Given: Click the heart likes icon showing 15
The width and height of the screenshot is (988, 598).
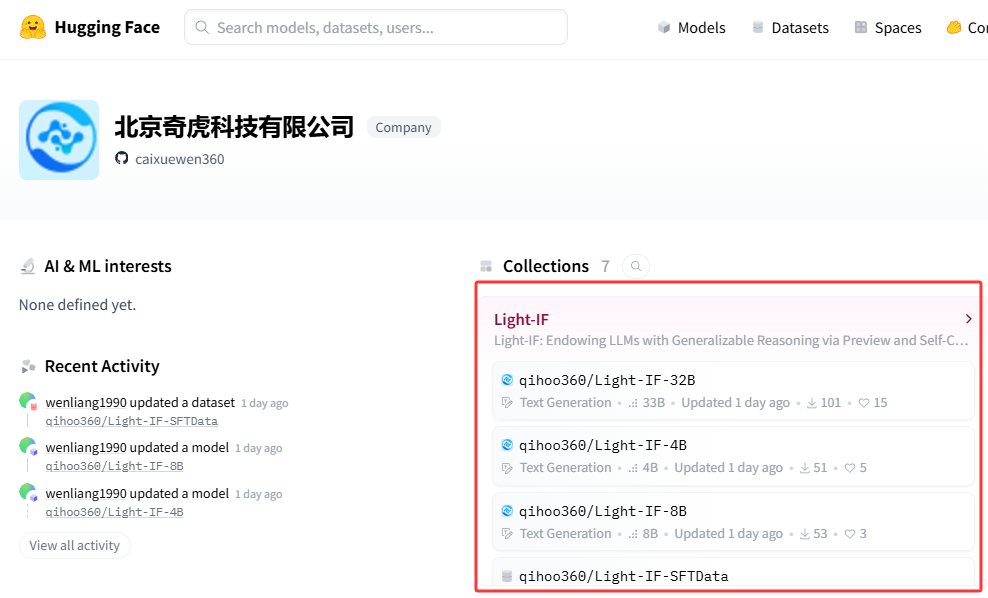Looking at the screenshot, I should (x=864, y=403).
